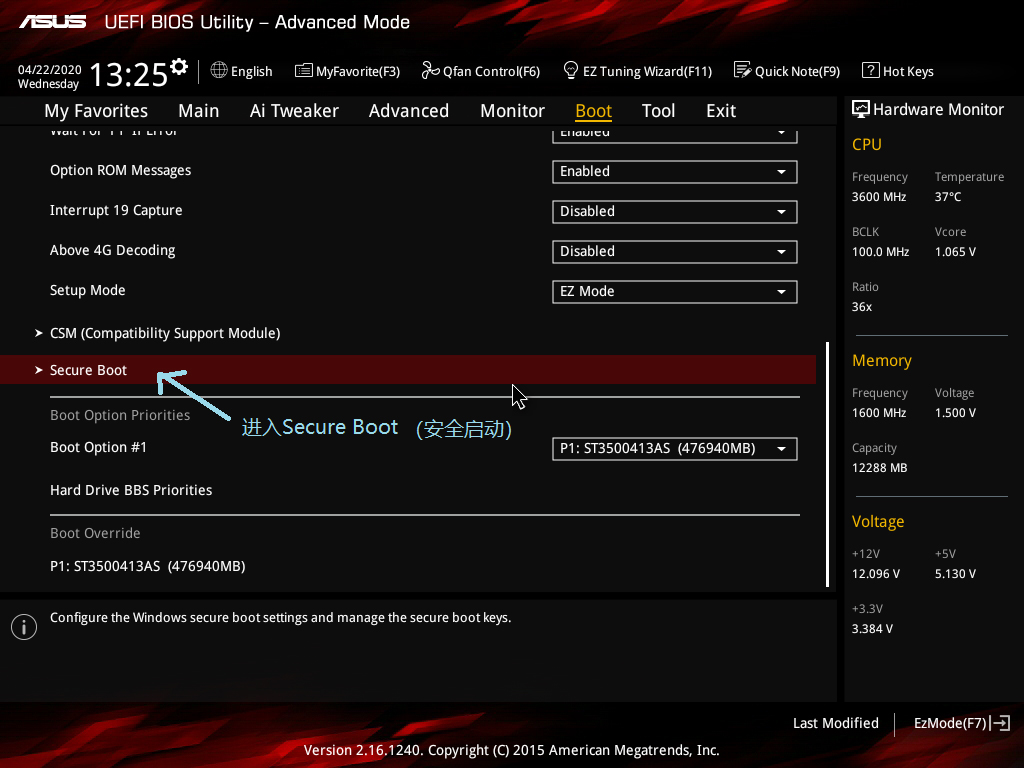Click the Boot Option #1 label
Image resolution: width=1024 pixels, height=768 pixels.
(99, 447)
